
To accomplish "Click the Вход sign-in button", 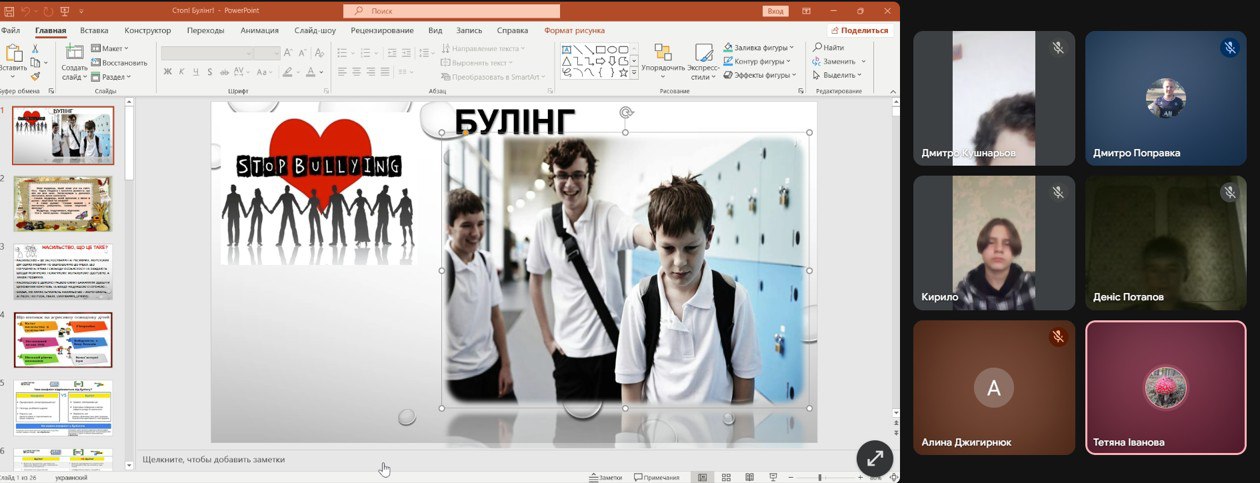I will pyautogui.click(x=775, y=11).
